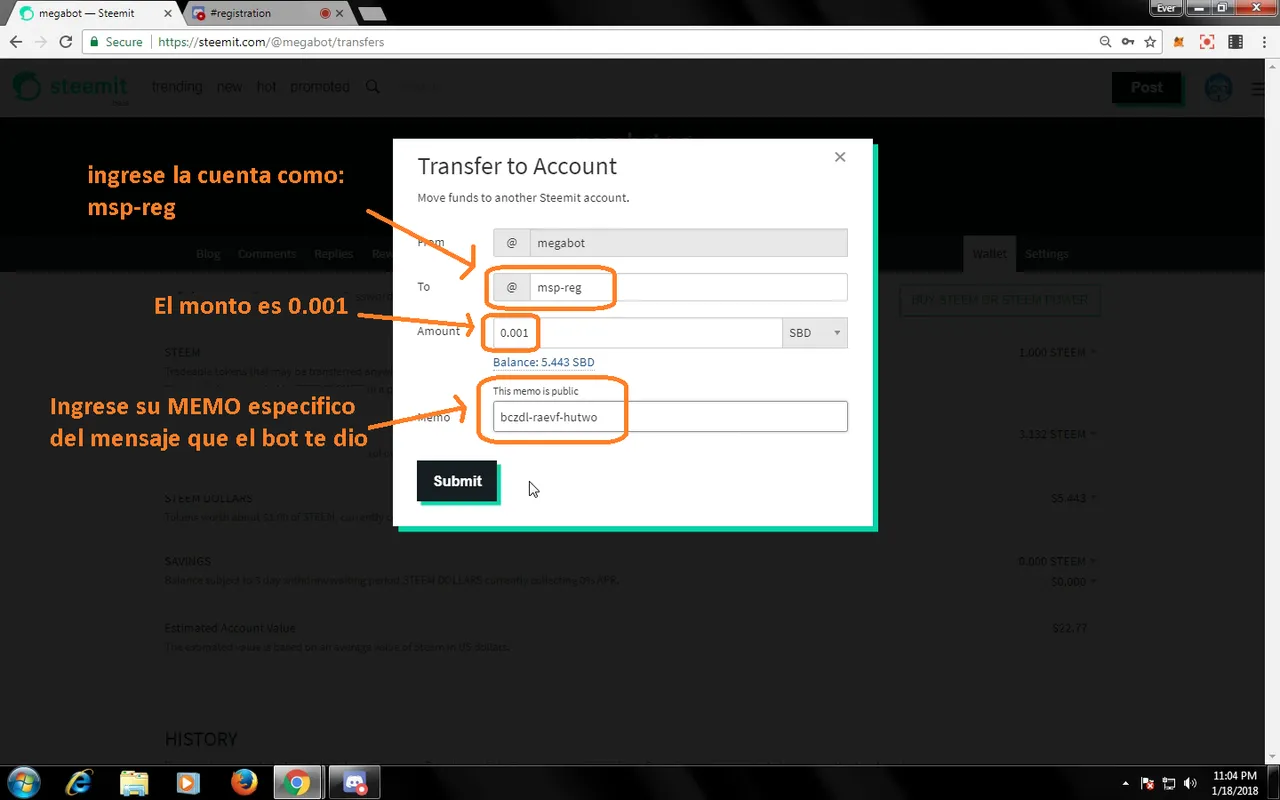The width and height of the screenshot is (1280, 800).
Task: Click the address bar URL
Action: click(x=271, y=42)
